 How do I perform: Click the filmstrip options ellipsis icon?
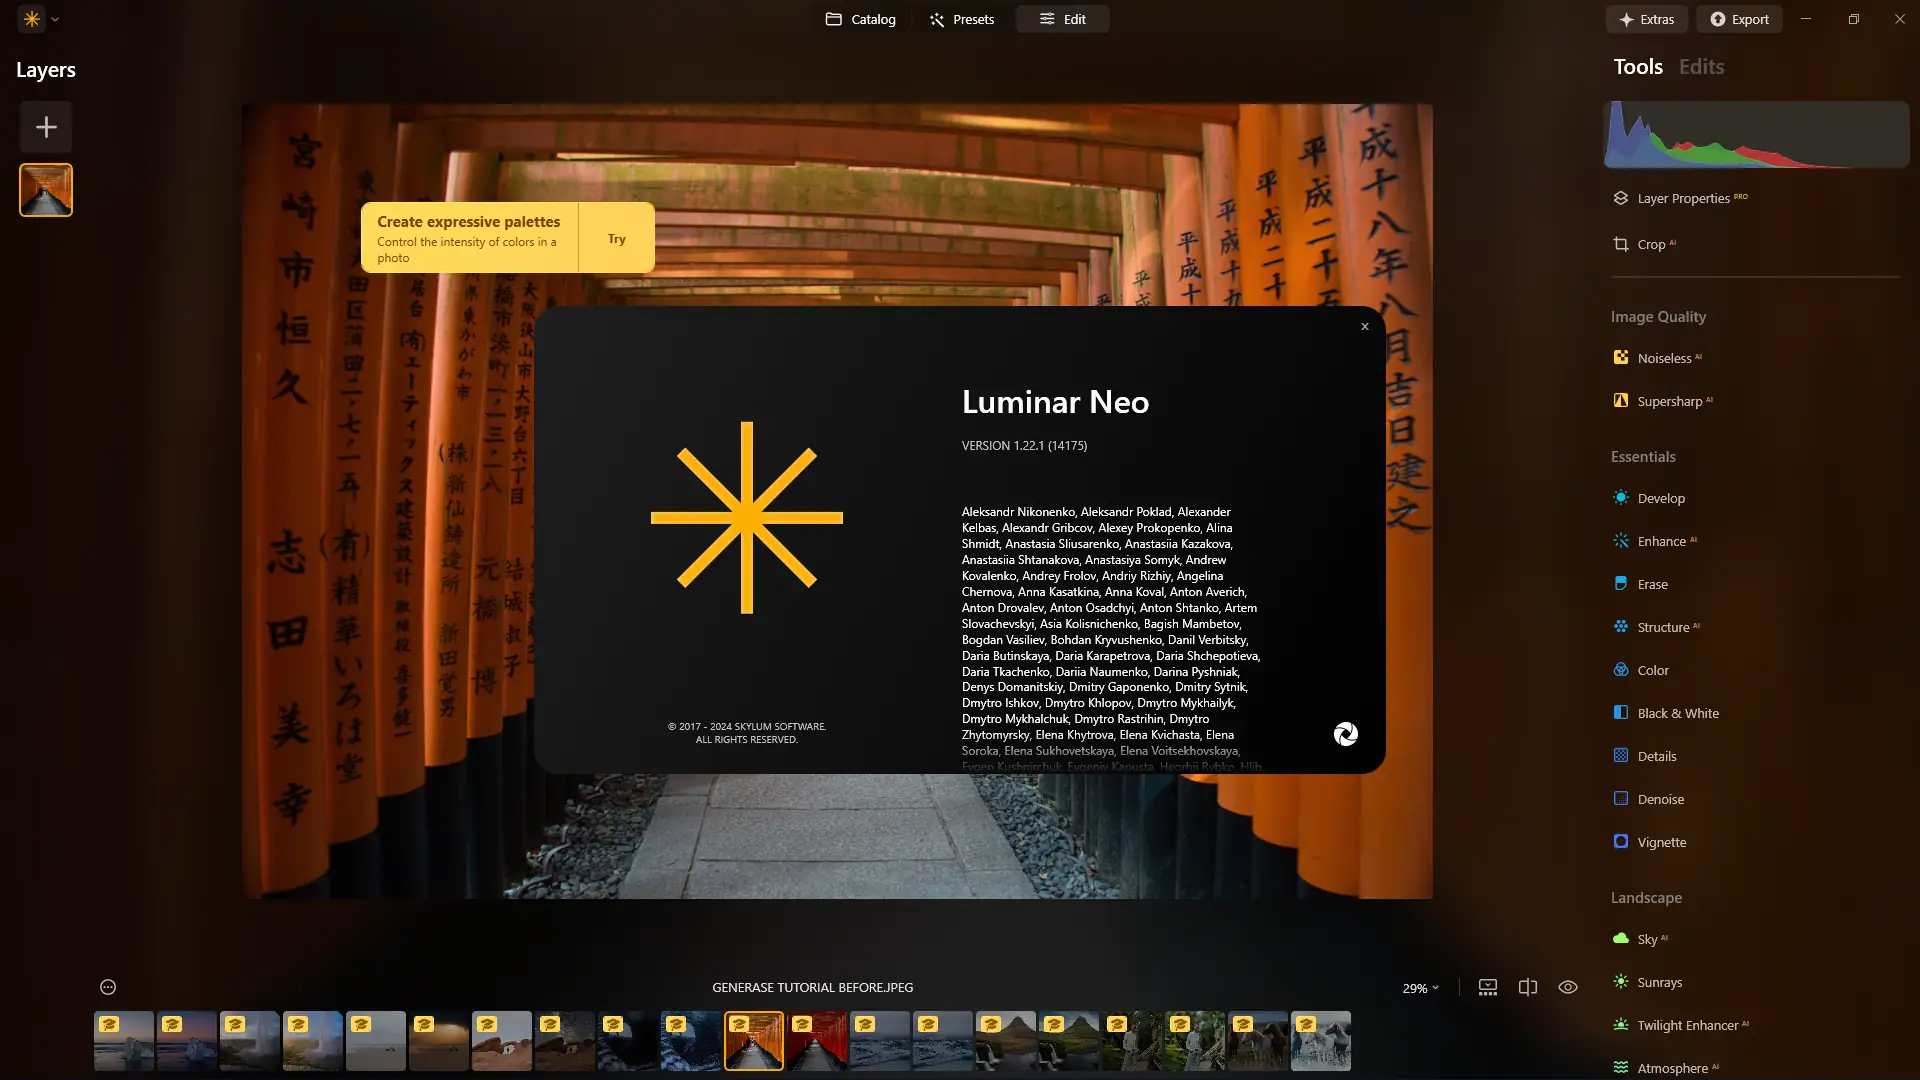pos(108,987)
